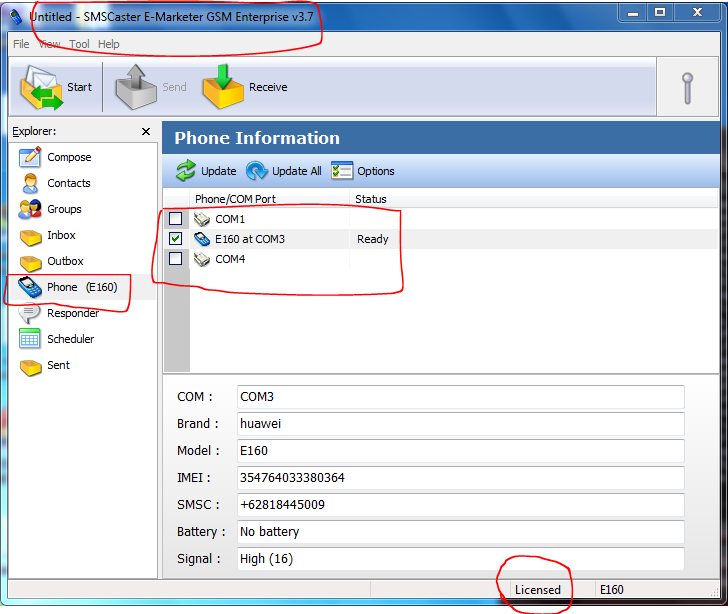Click the Ready status text

coord(372,239)
